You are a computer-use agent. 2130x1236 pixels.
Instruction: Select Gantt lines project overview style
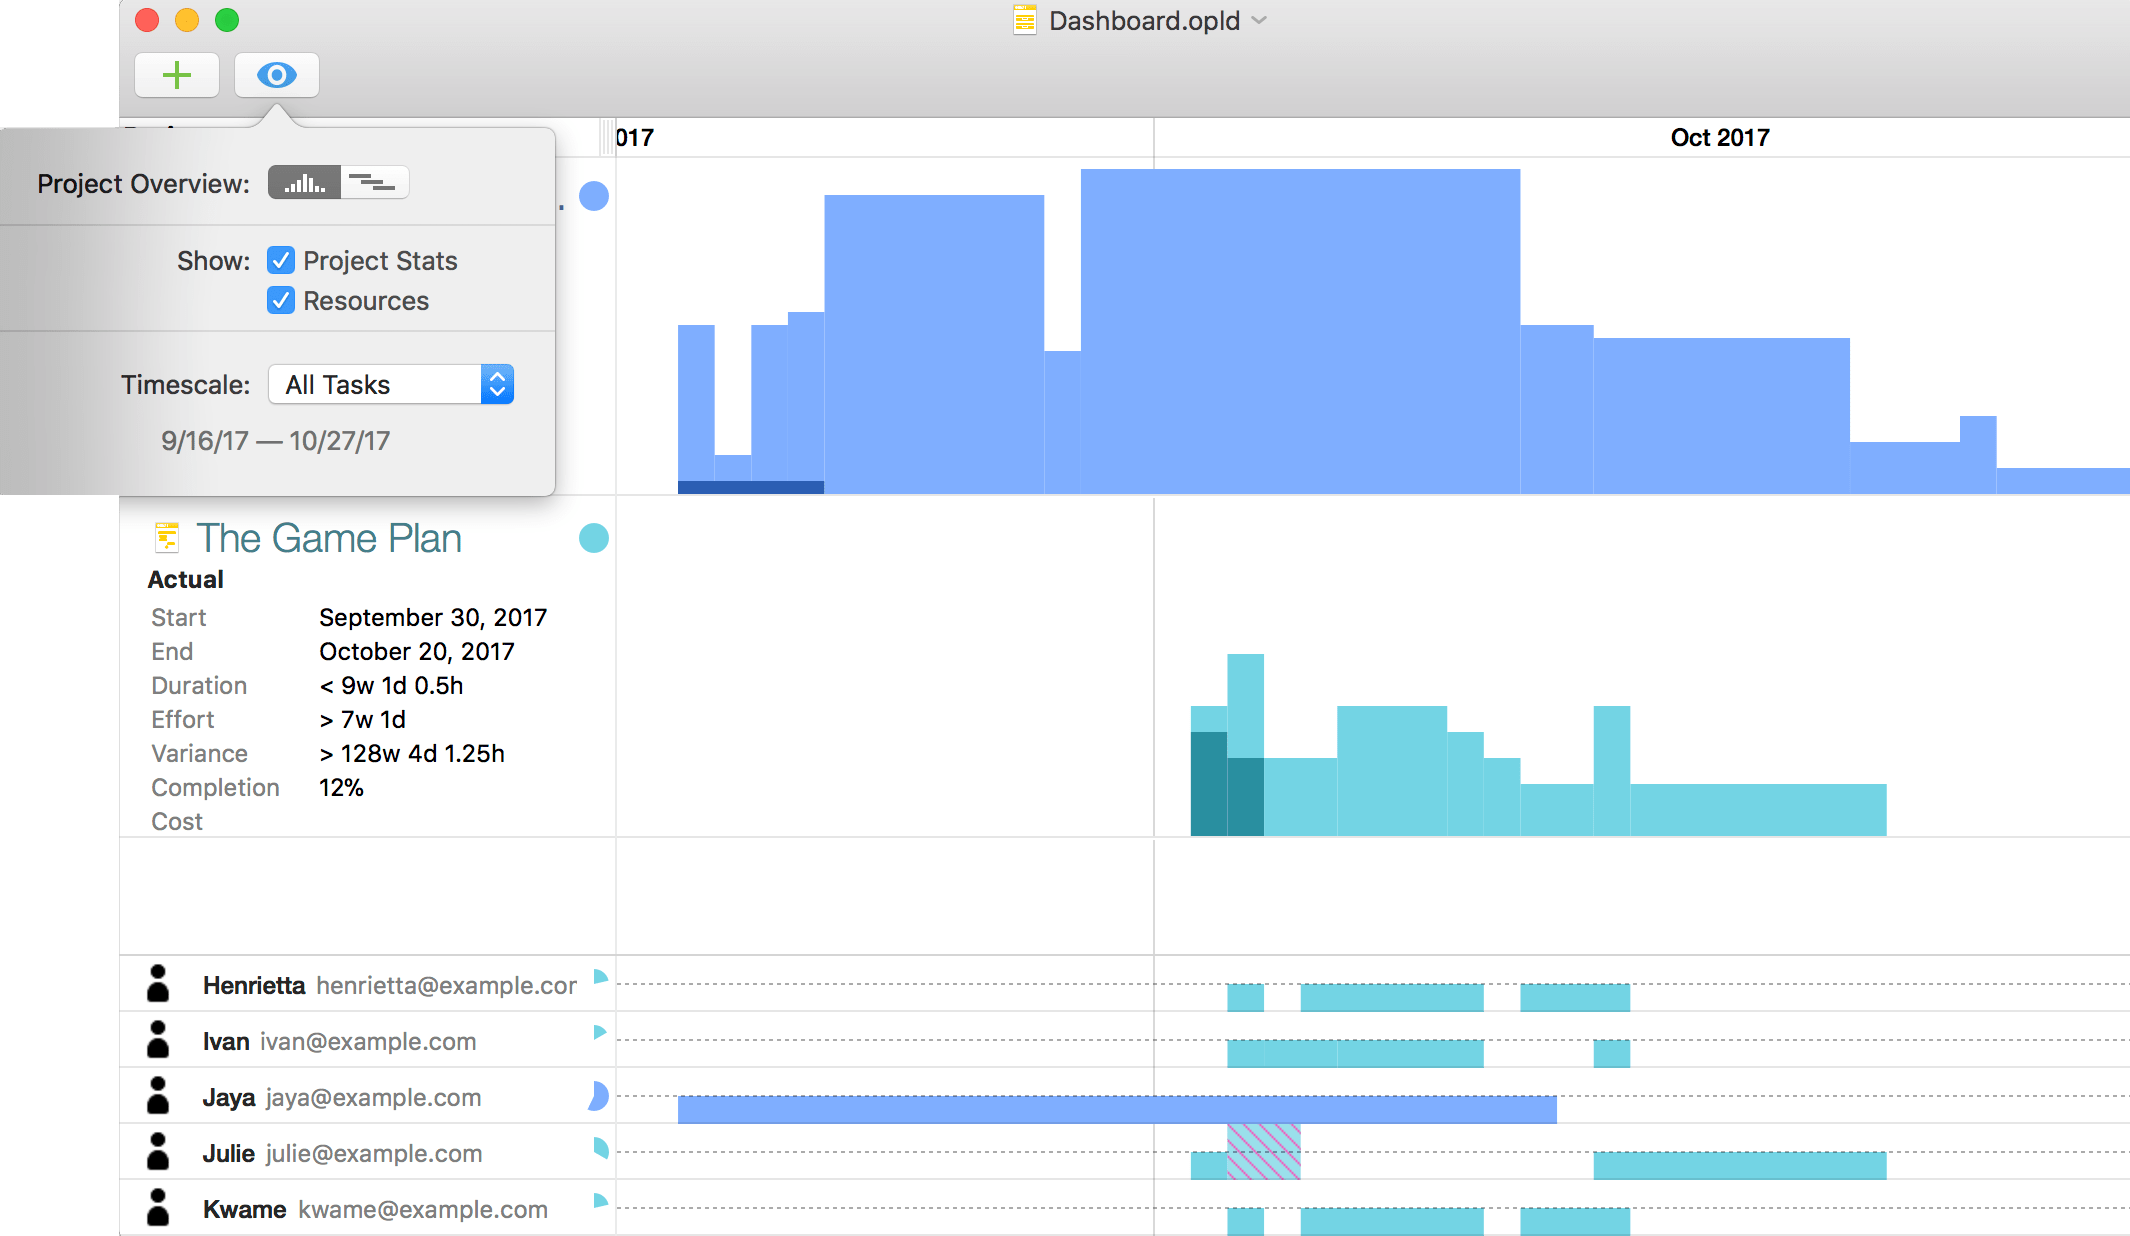click(374, 183)
